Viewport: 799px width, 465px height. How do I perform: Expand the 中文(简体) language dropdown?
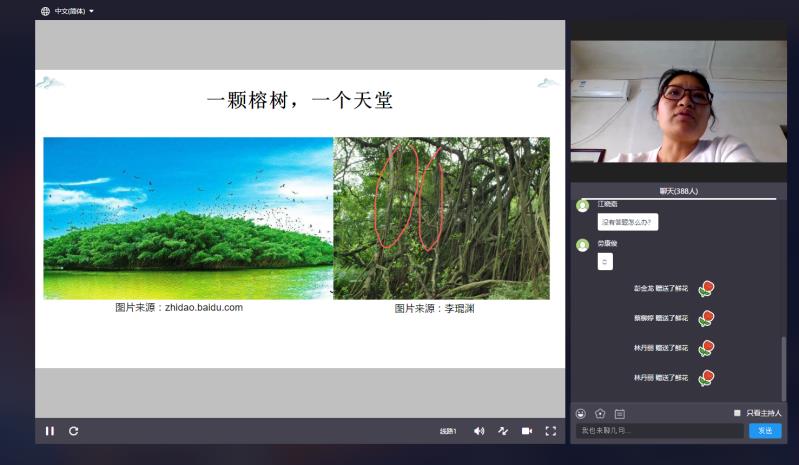coord(75,11)
